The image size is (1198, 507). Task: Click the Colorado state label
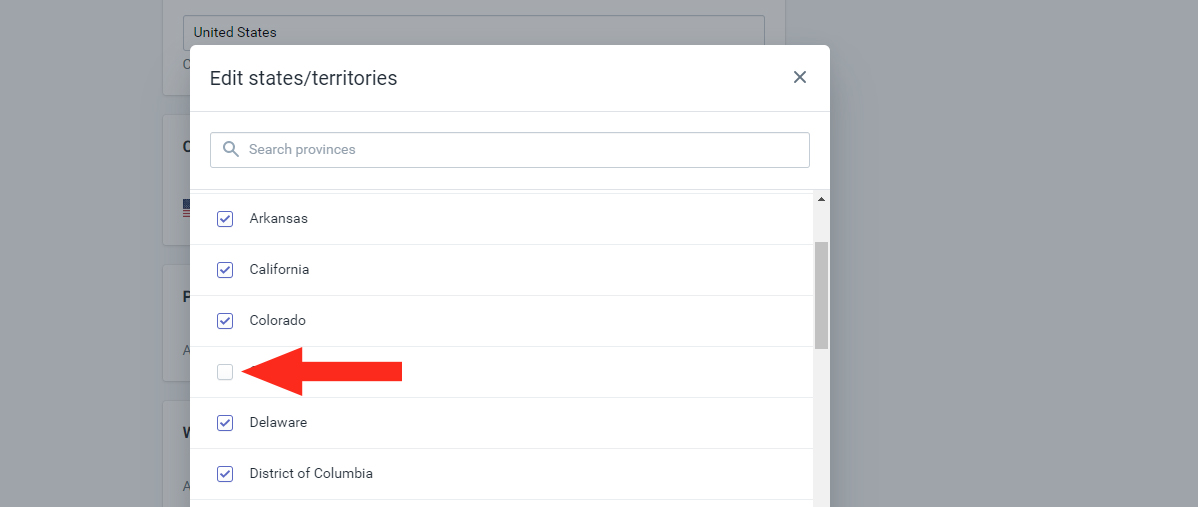tap(277, 321)
